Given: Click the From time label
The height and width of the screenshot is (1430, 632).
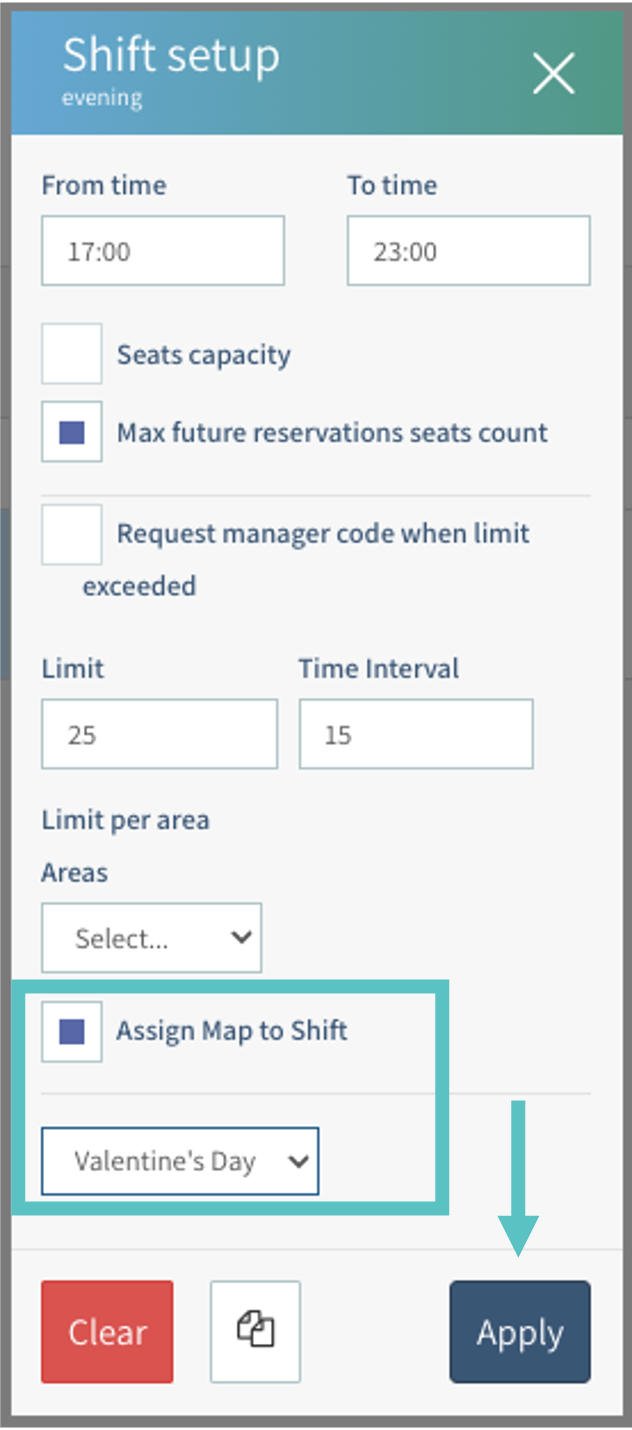Looking at the screenshot, I should [x=104, y=186].
